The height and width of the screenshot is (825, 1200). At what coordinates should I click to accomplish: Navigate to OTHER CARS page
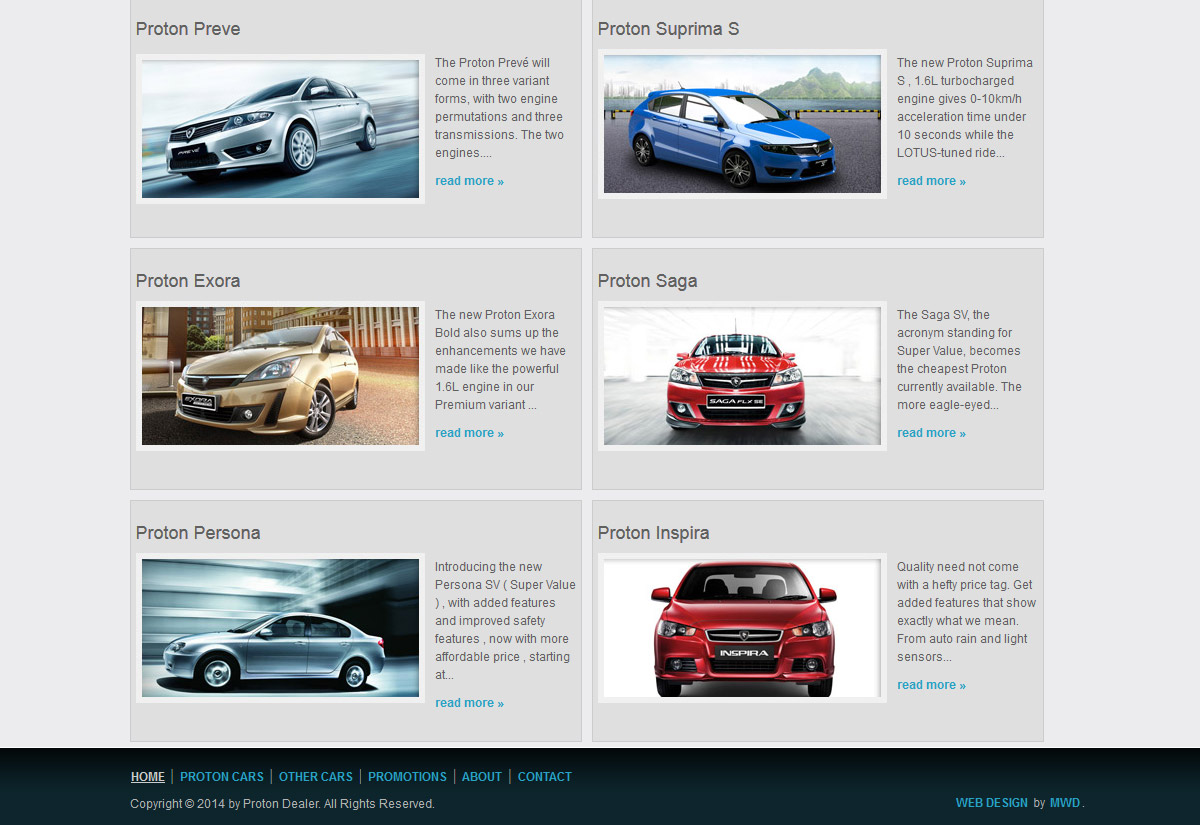(316, 777)
